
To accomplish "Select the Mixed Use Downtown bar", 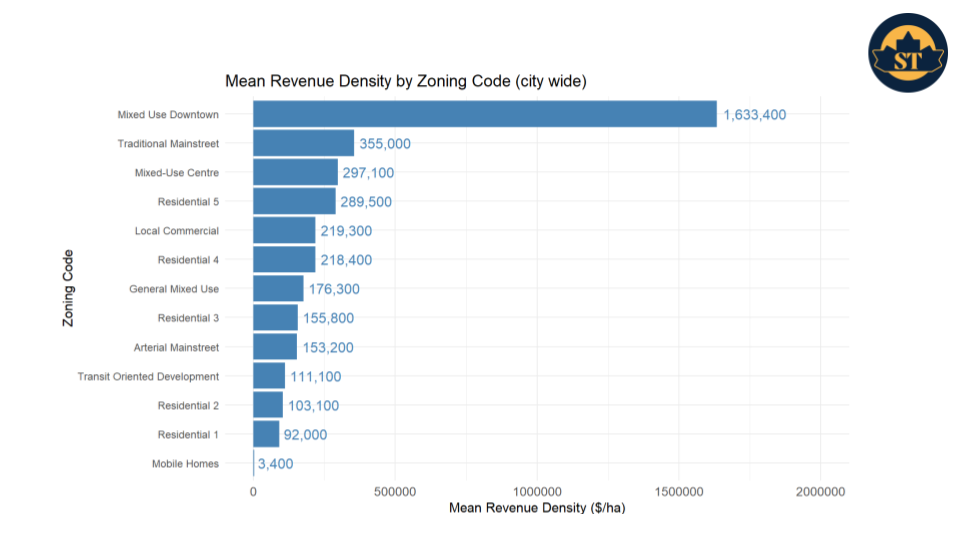I will (484, 114).
